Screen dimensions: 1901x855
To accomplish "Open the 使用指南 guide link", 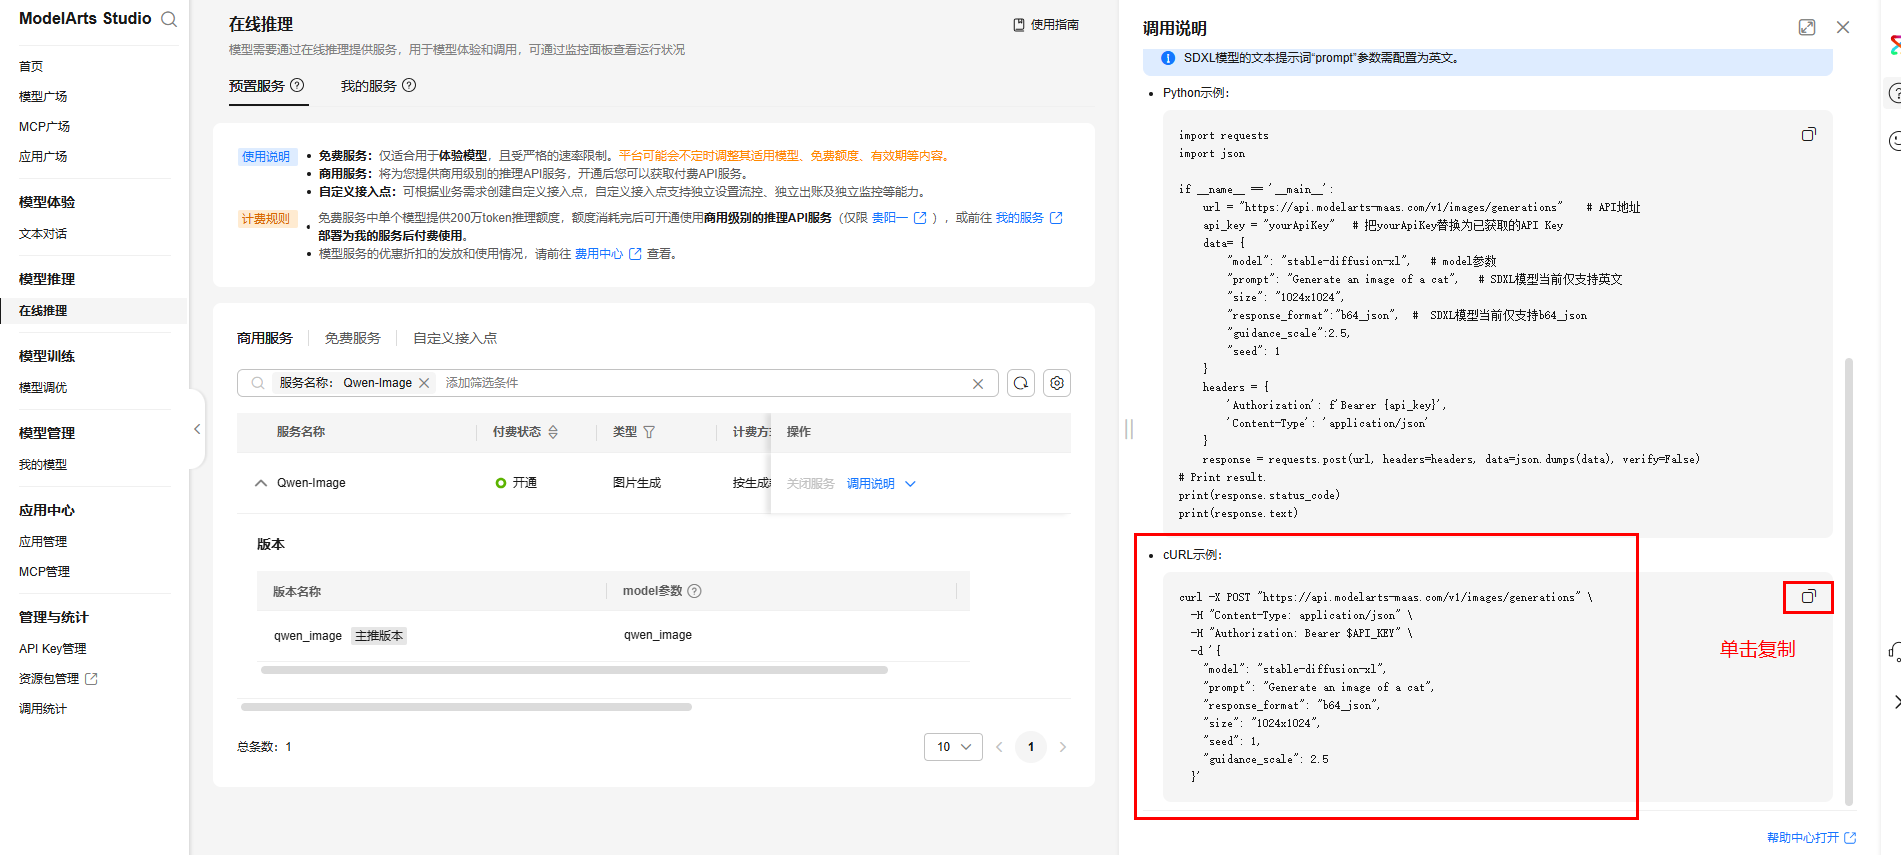I will [x=1046, y=24].
